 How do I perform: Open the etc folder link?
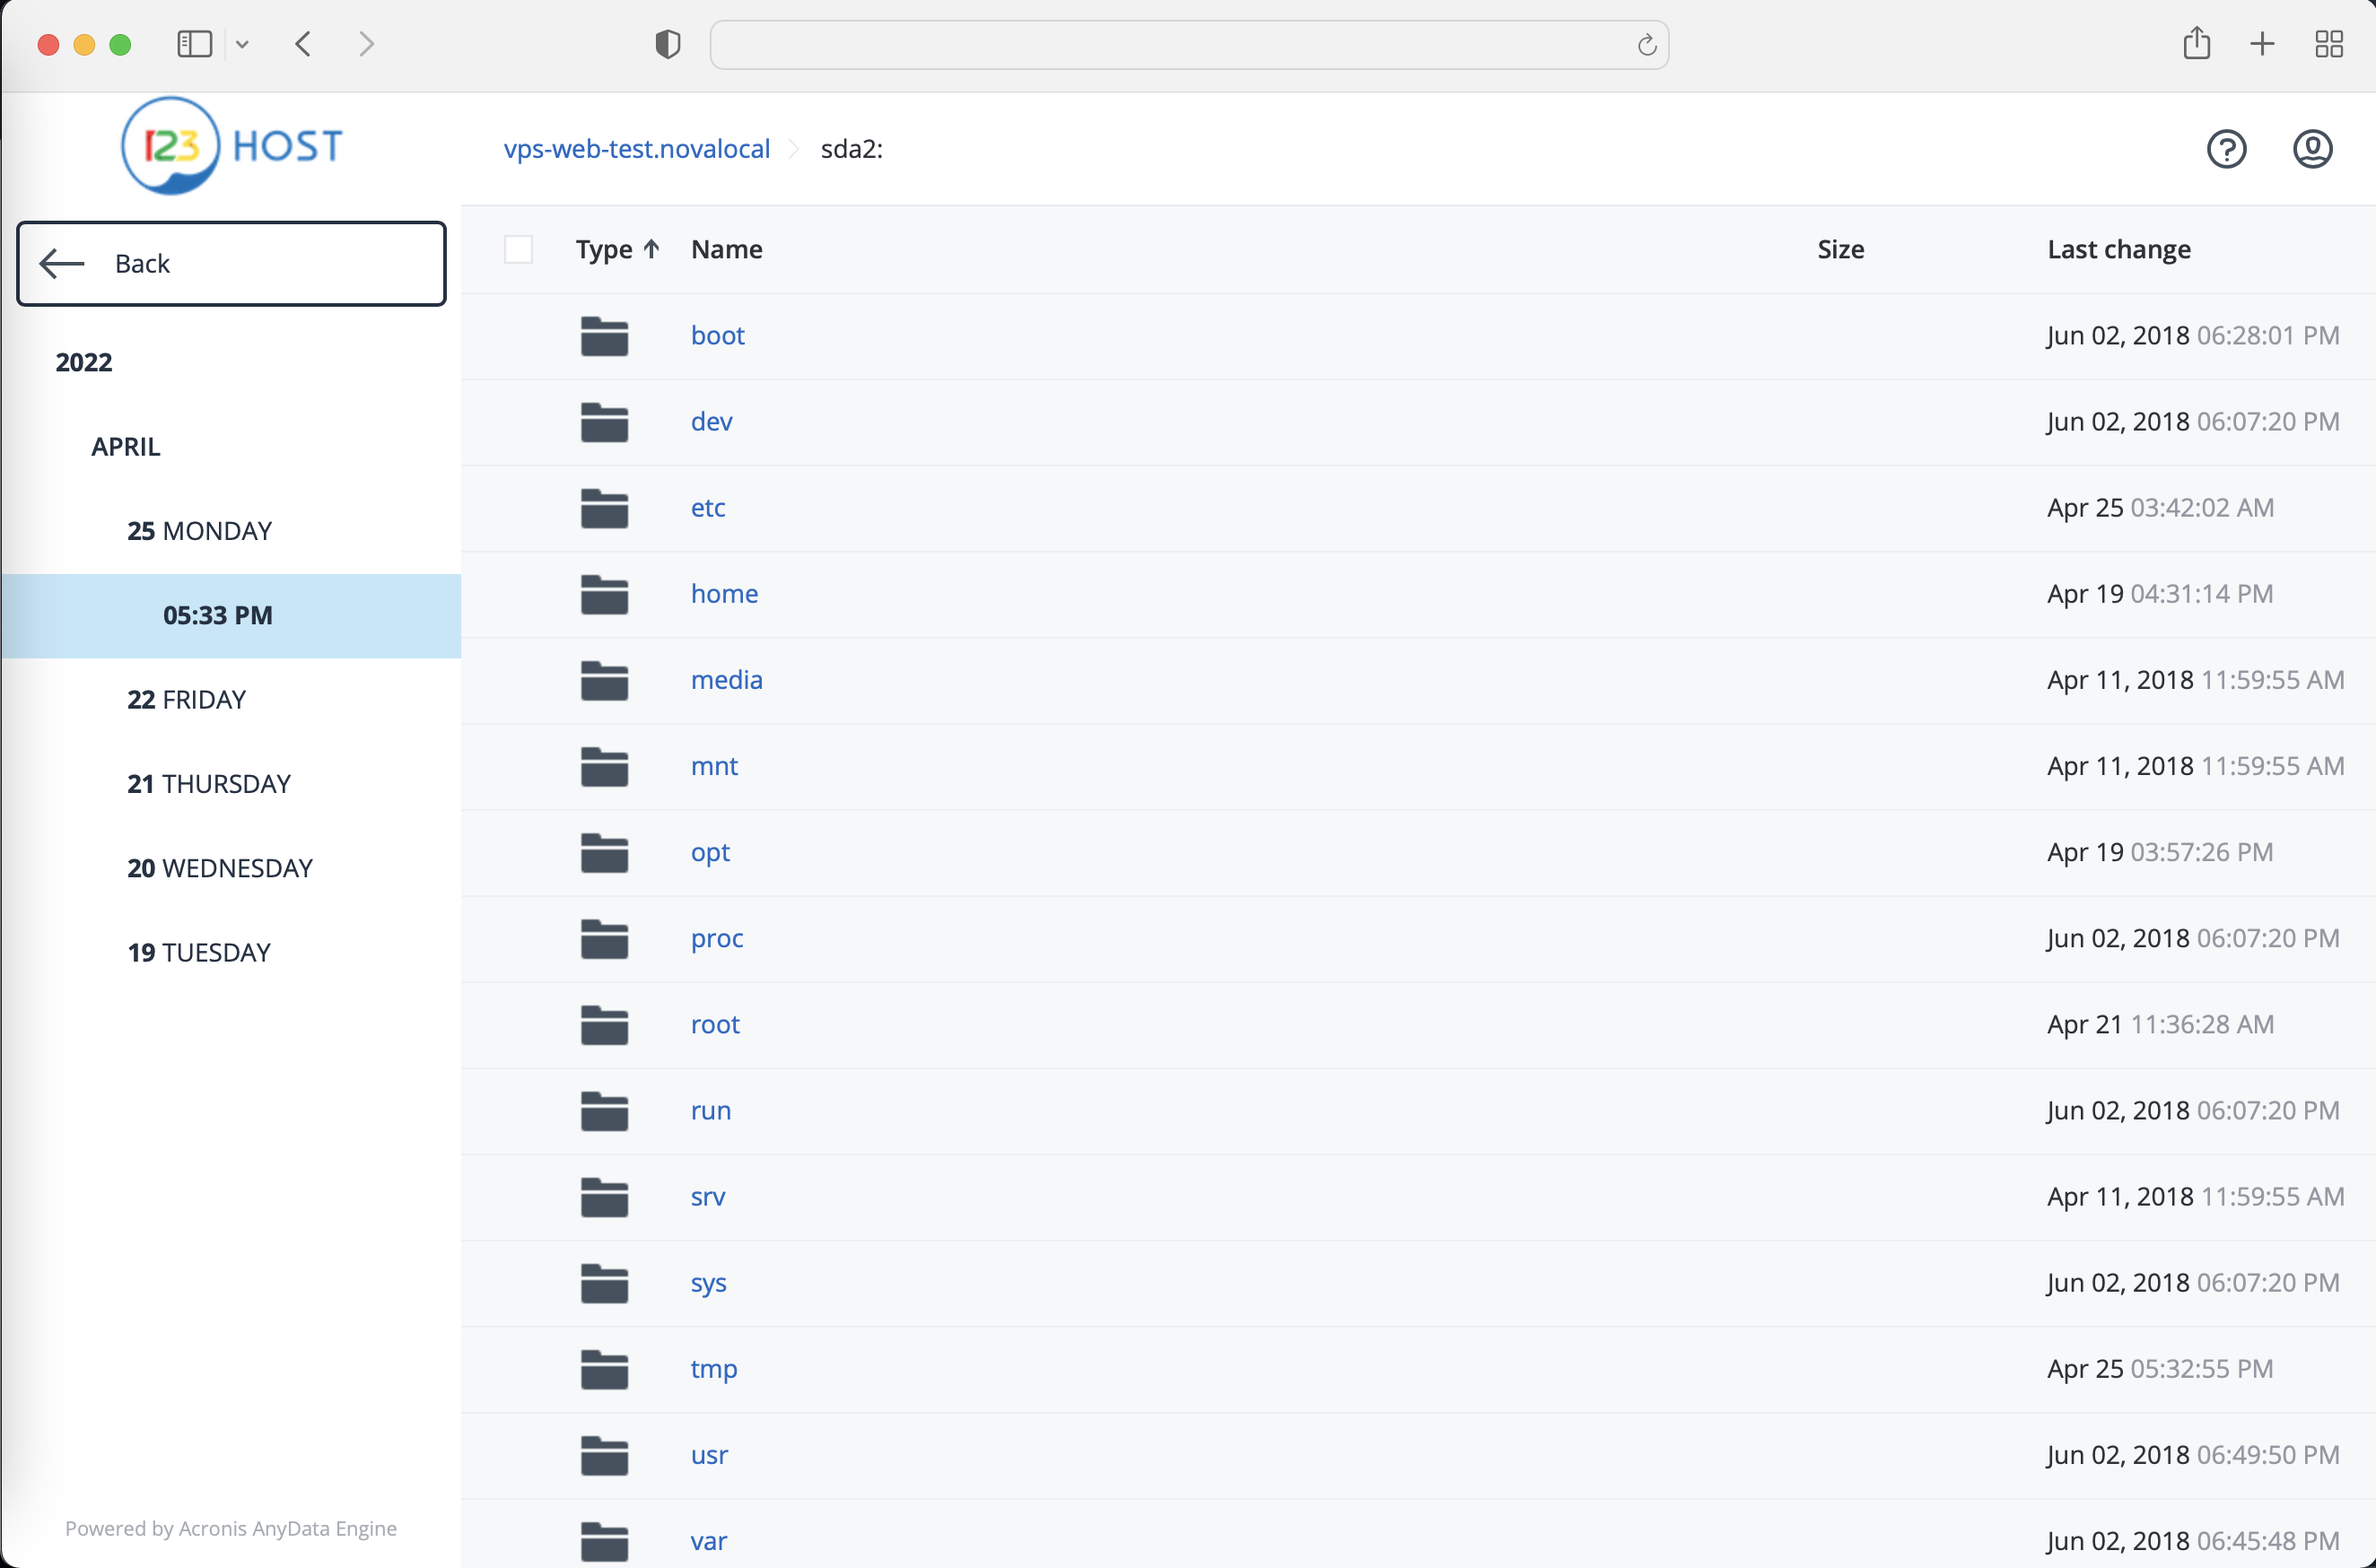click(x=707, y=507)
